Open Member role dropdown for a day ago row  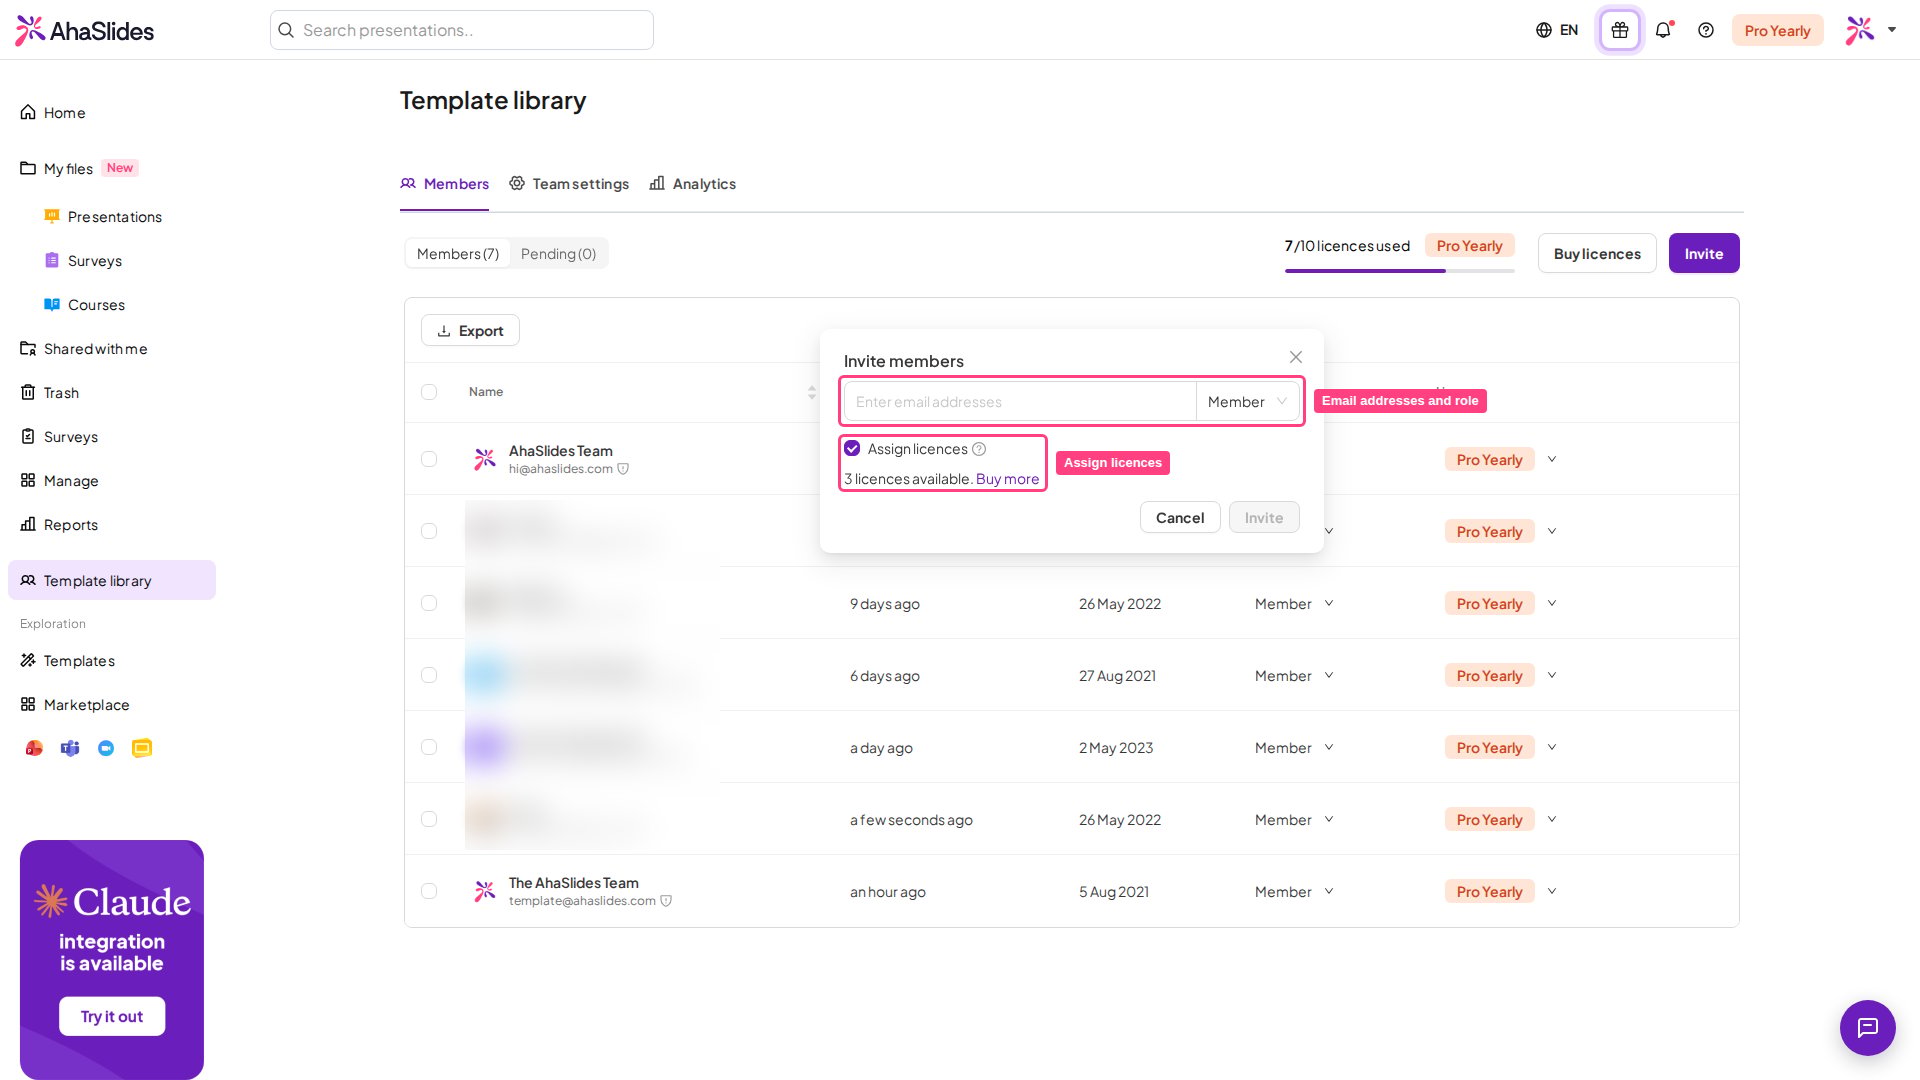point(1294,748)
